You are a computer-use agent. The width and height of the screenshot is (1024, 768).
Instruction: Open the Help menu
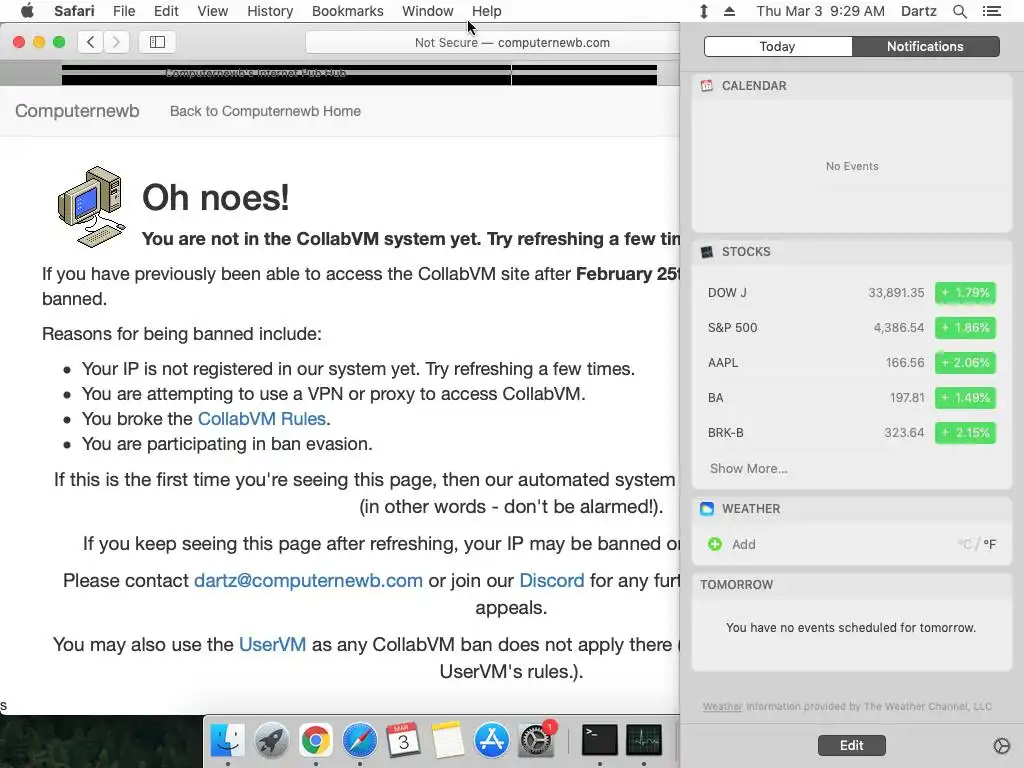487,11
